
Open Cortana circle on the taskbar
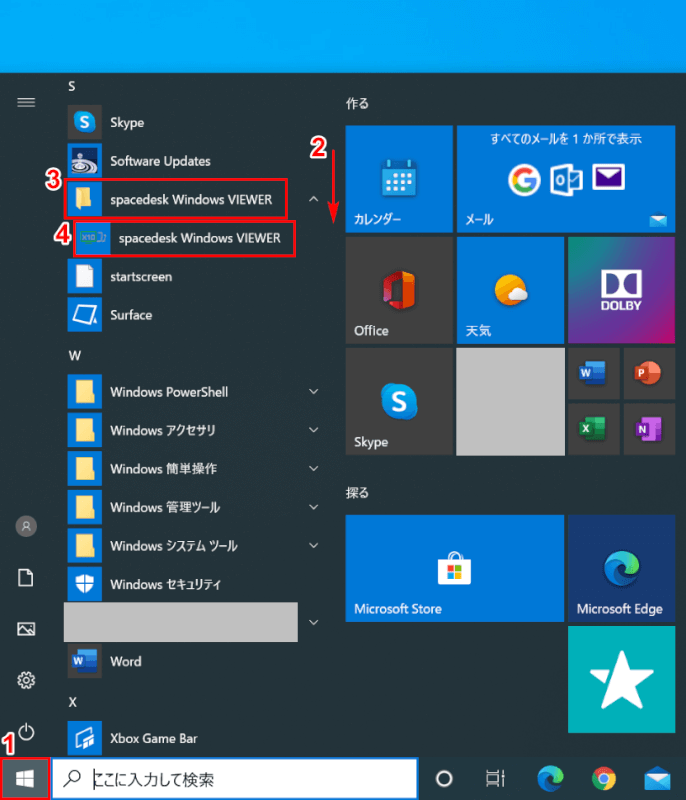444,779
